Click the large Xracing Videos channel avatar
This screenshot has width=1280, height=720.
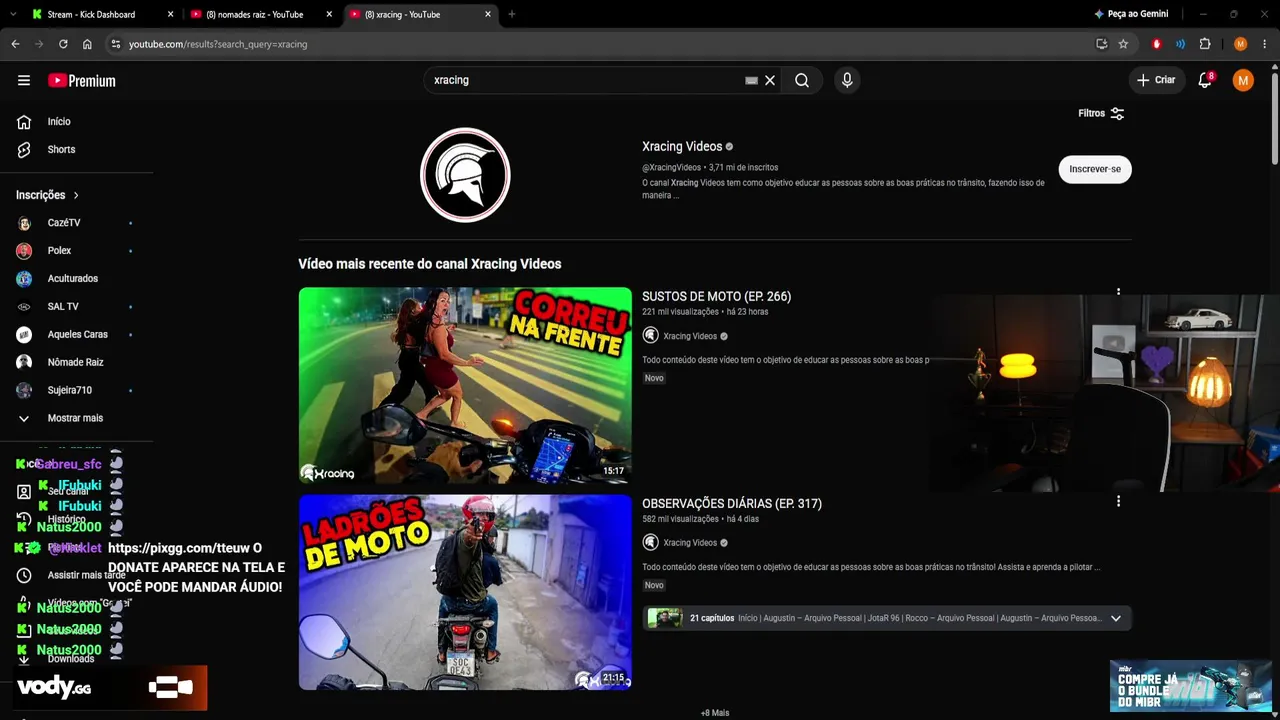point(465,175)
